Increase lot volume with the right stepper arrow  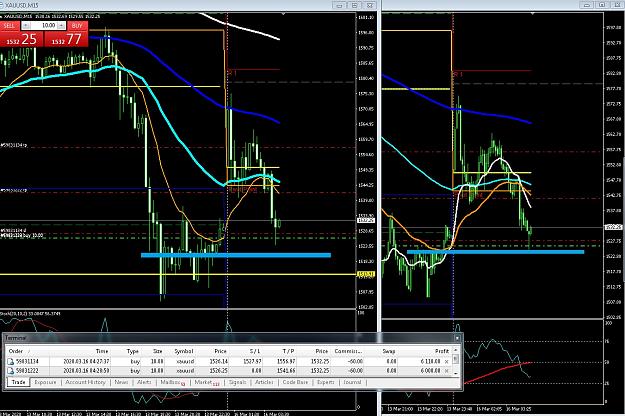[x=61, y=26]
